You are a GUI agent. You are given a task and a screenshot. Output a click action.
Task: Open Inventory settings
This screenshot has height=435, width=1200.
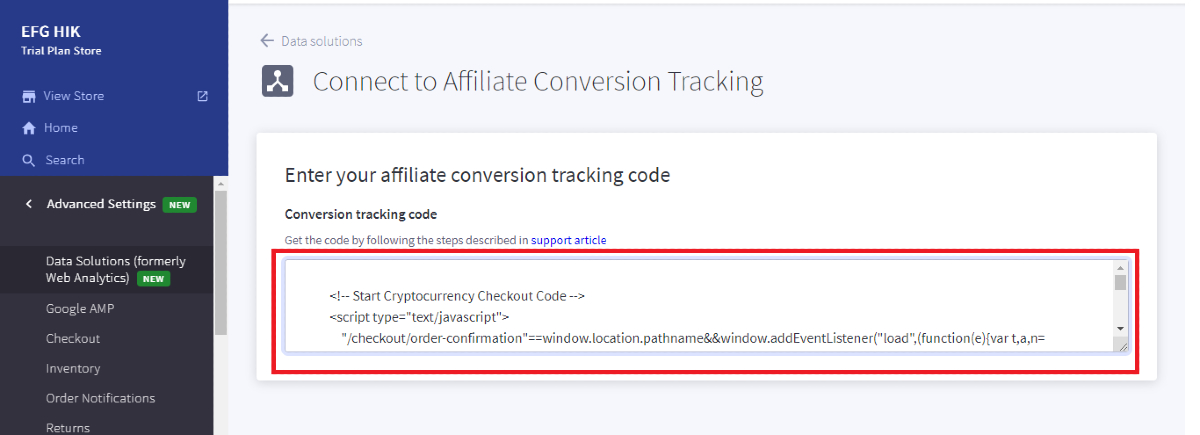pos(73,368)
